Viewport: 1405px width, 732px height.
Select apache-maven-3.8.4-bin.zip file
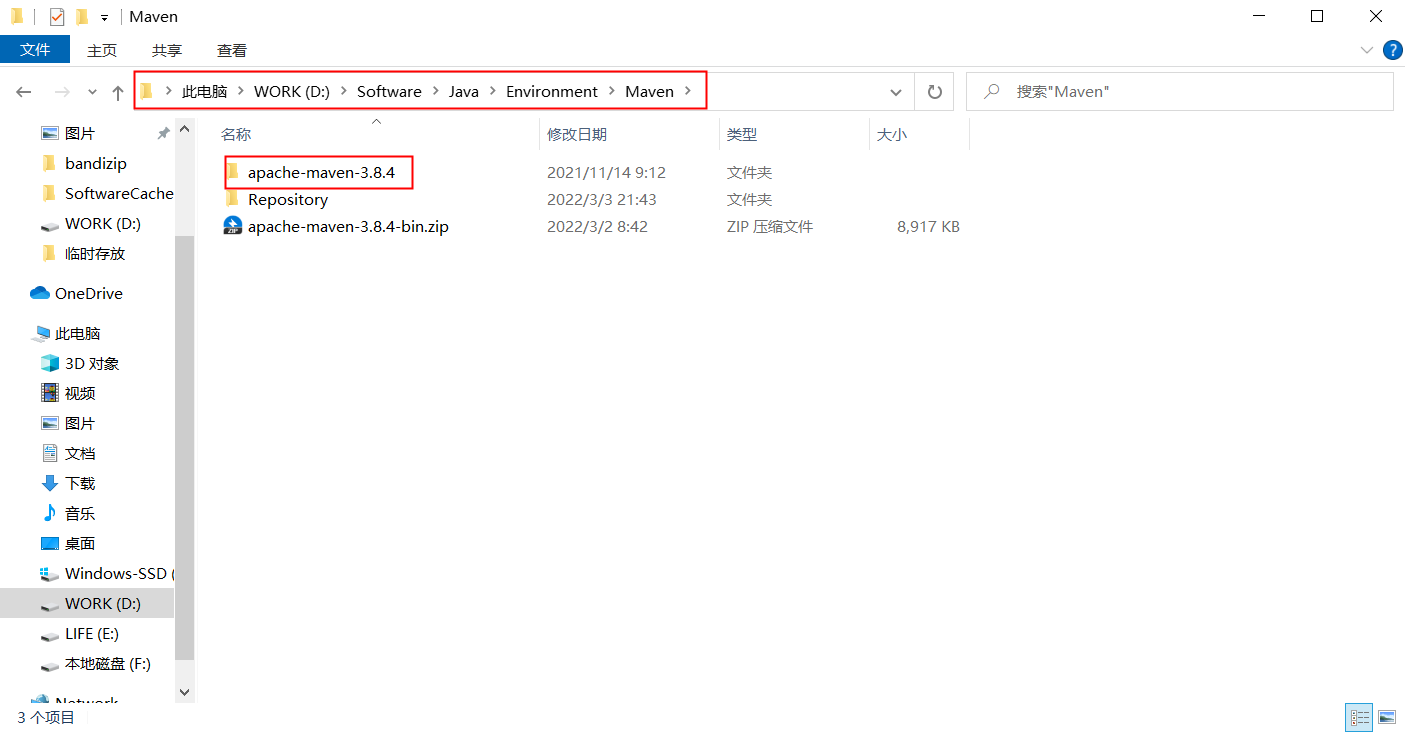coord(348,226)
